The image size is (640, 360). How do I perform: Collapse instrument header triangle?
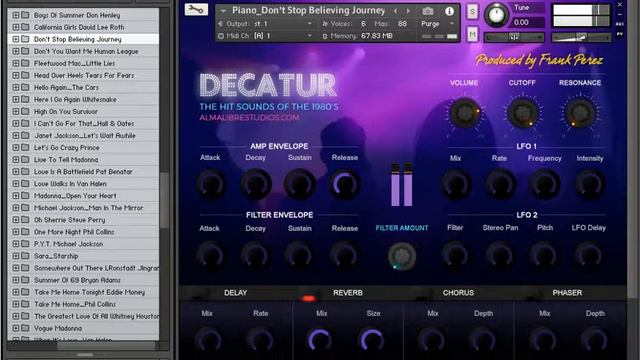tap(223, 11)
